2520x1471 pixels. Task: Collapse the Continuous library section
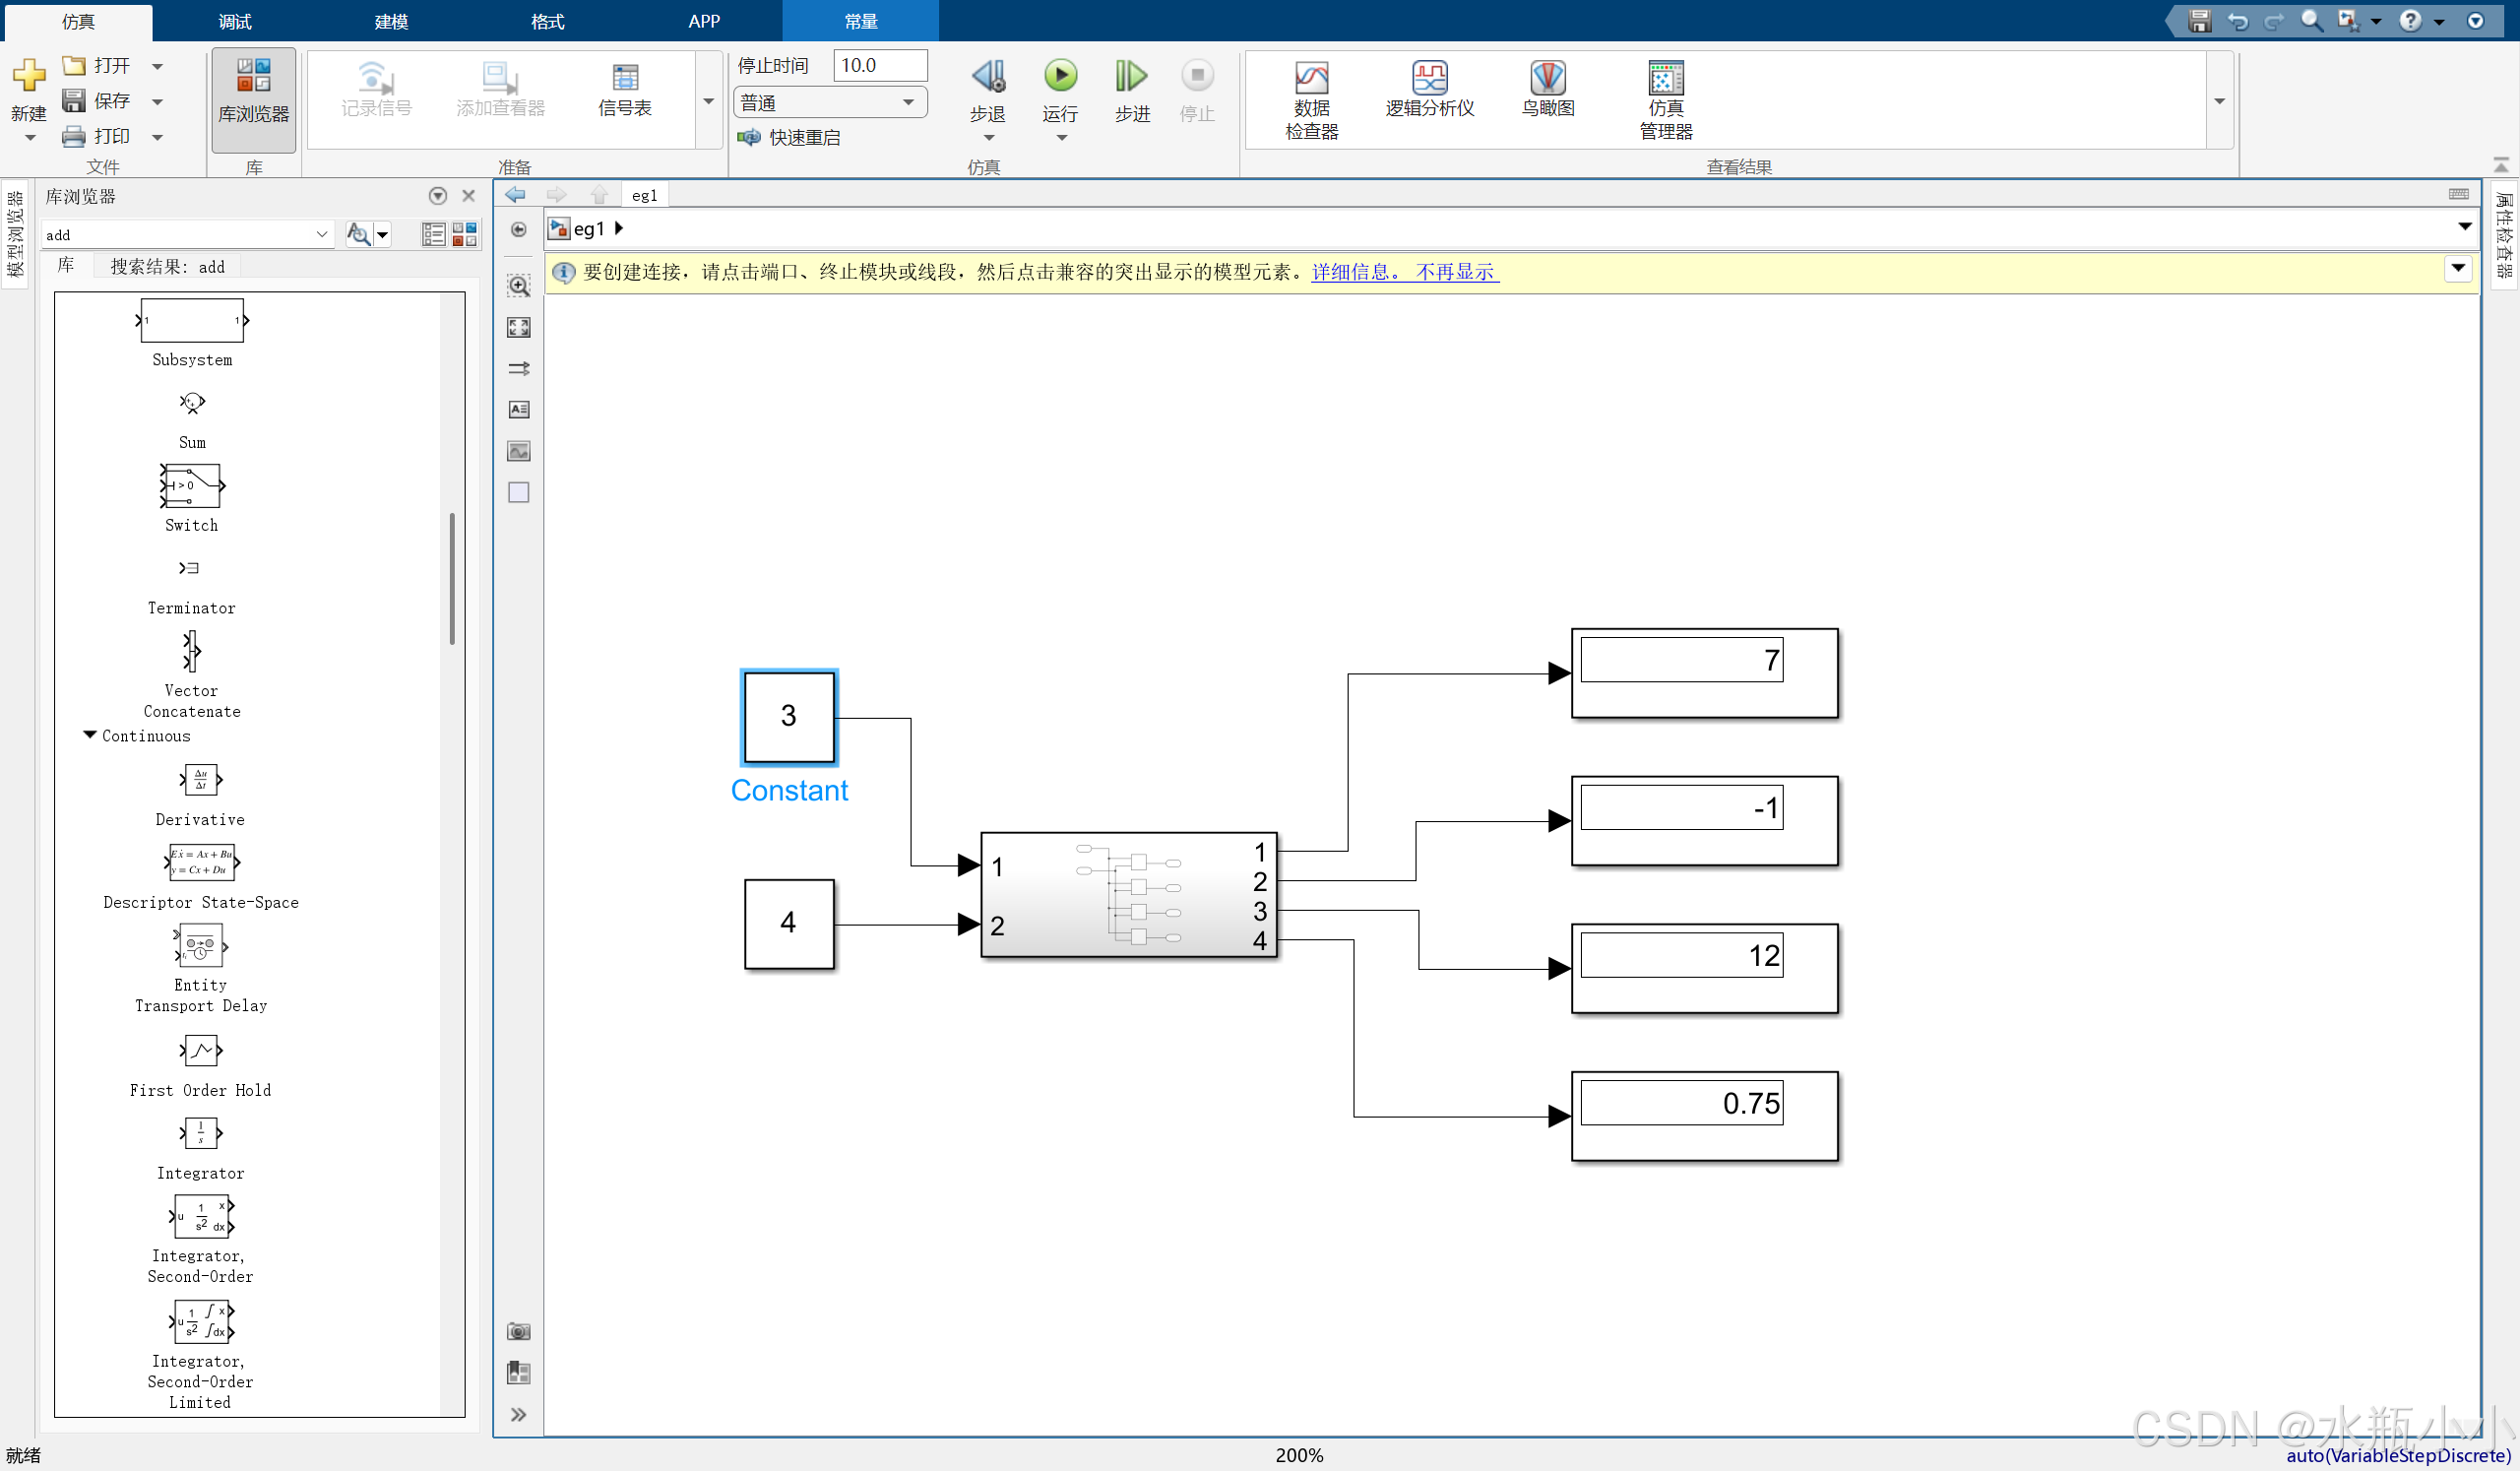[90, 735]
